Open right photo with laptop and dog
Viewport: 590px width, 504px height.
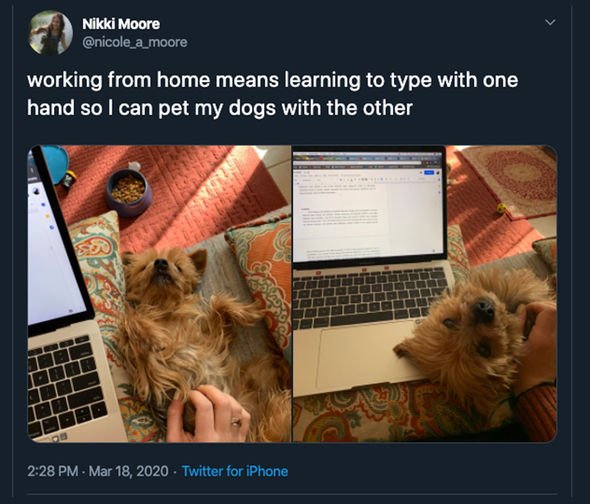point(425,294)
